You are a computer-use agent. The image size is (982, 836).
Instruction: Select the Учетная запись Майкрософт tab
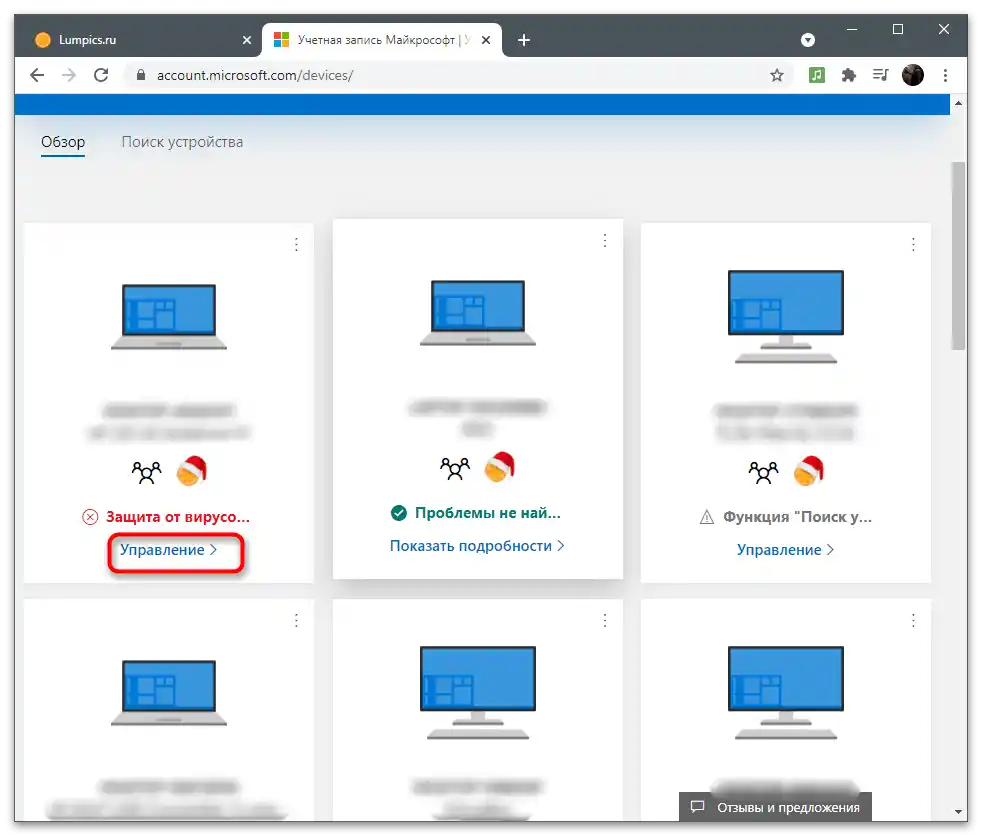tap(382, 40)
